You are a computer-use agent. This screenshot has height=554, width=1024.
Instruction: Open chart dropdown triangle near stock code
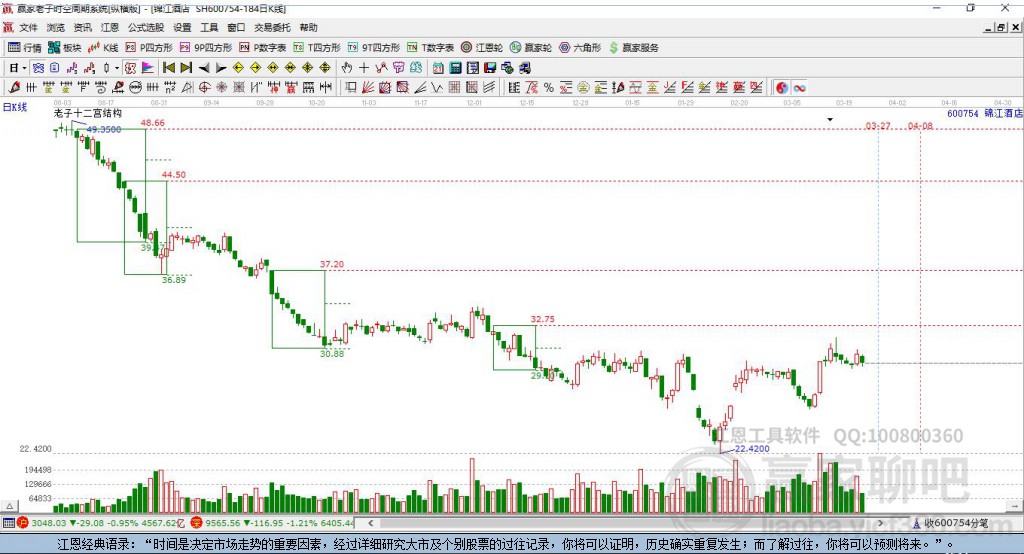[830, 120]
